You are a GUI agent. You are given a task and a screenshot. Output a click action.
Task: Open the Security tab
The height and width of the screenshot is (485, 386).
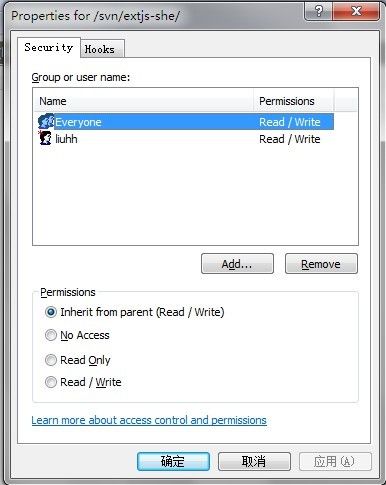click(49, 47)
